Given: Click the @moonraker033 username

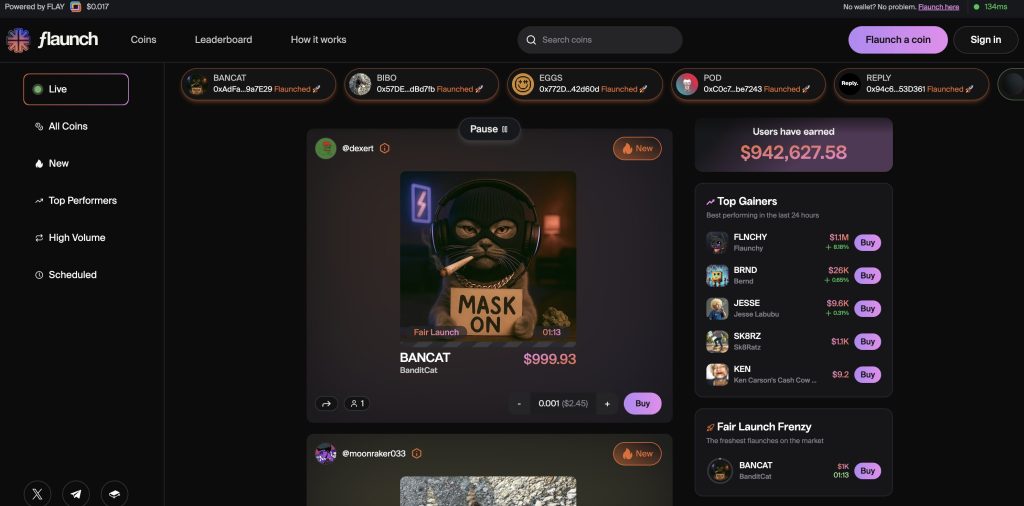Looking at the screenshot, I should tap(374, 453).
